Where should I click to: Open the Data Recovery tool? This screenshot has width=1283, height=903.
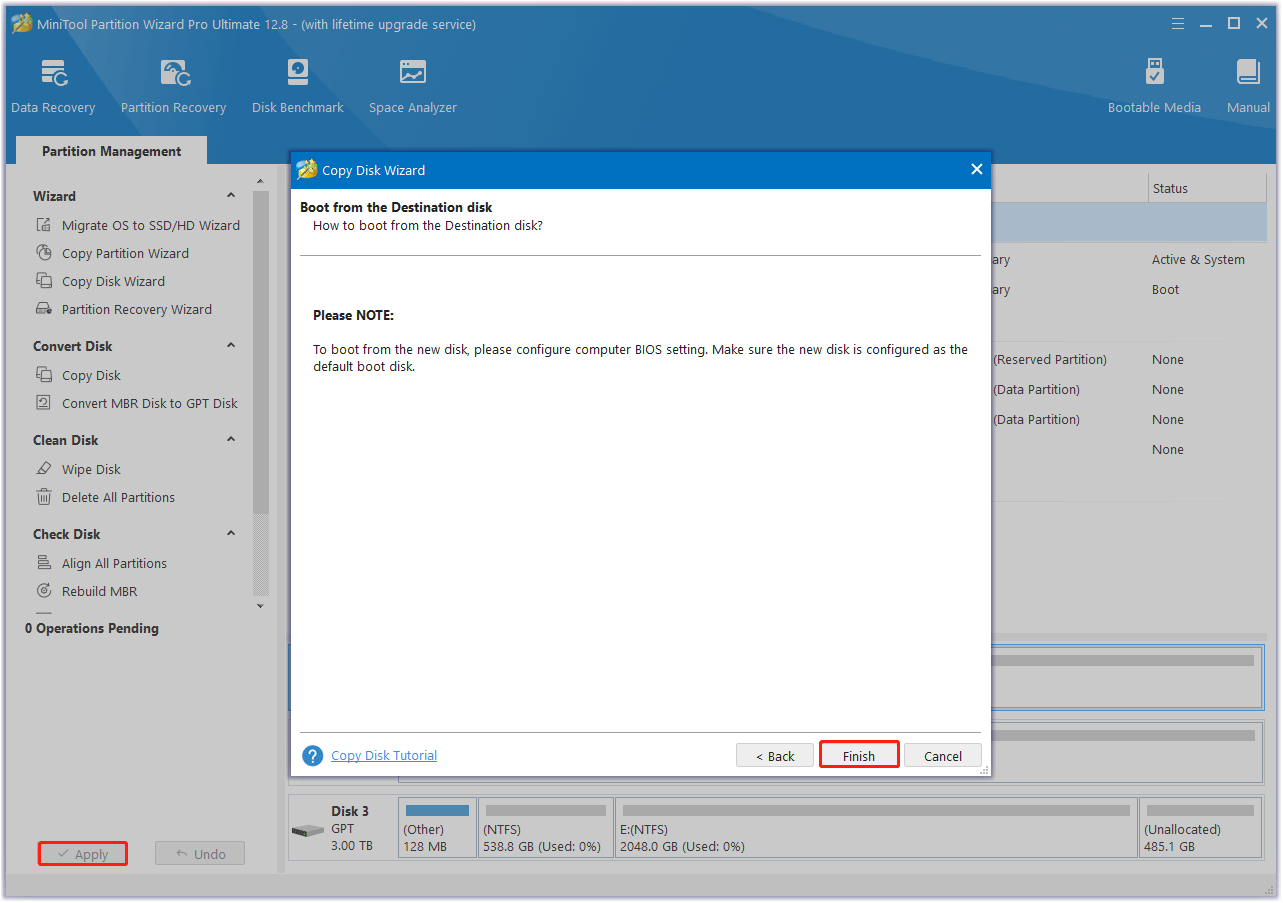53,87
